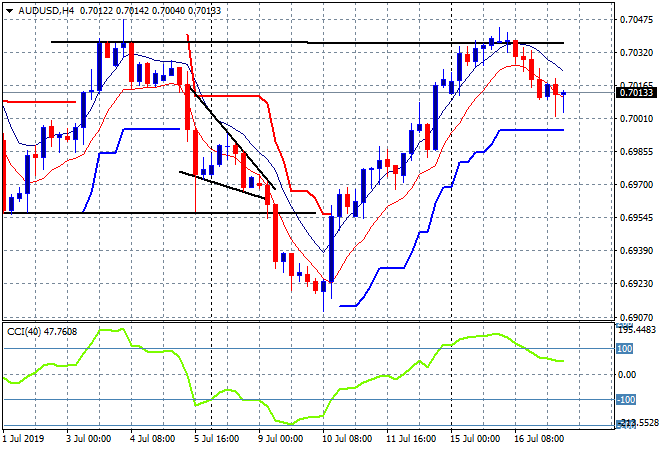
Task: Select the open value 0.70122 in the header
Action: pos(96,11)
